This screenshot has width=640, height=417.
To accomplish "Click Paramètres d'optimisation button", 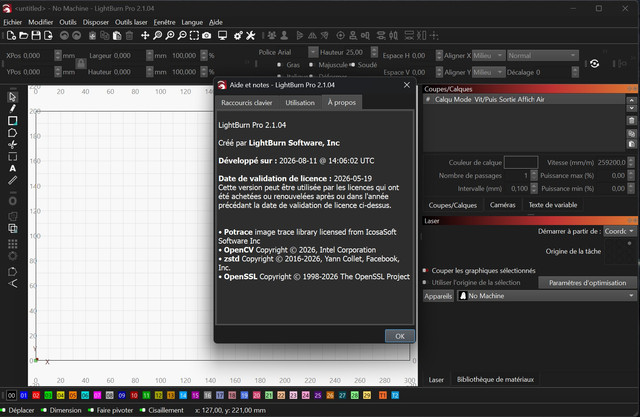I will point(587,283).
